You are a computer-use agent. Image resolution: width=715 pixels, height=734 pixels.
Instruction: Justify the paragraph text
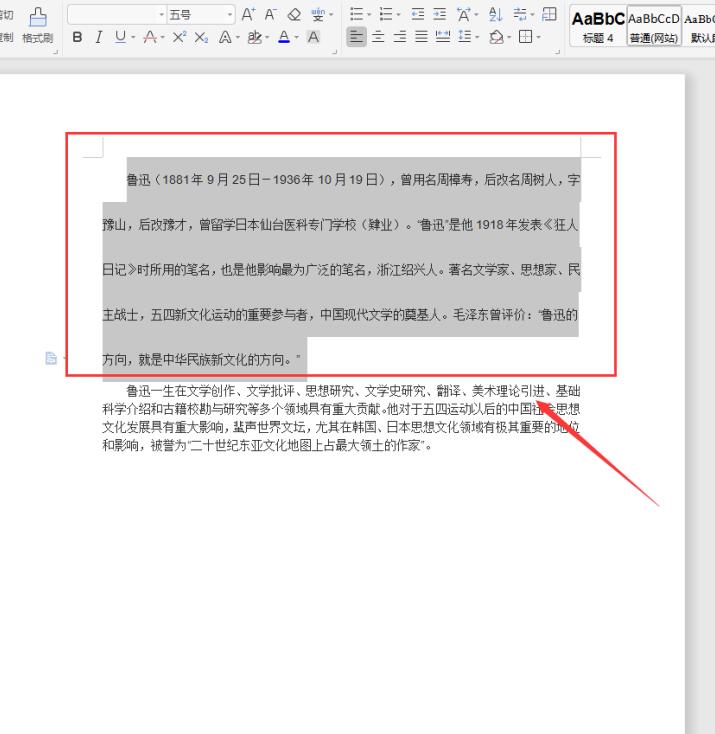[421, 37]
